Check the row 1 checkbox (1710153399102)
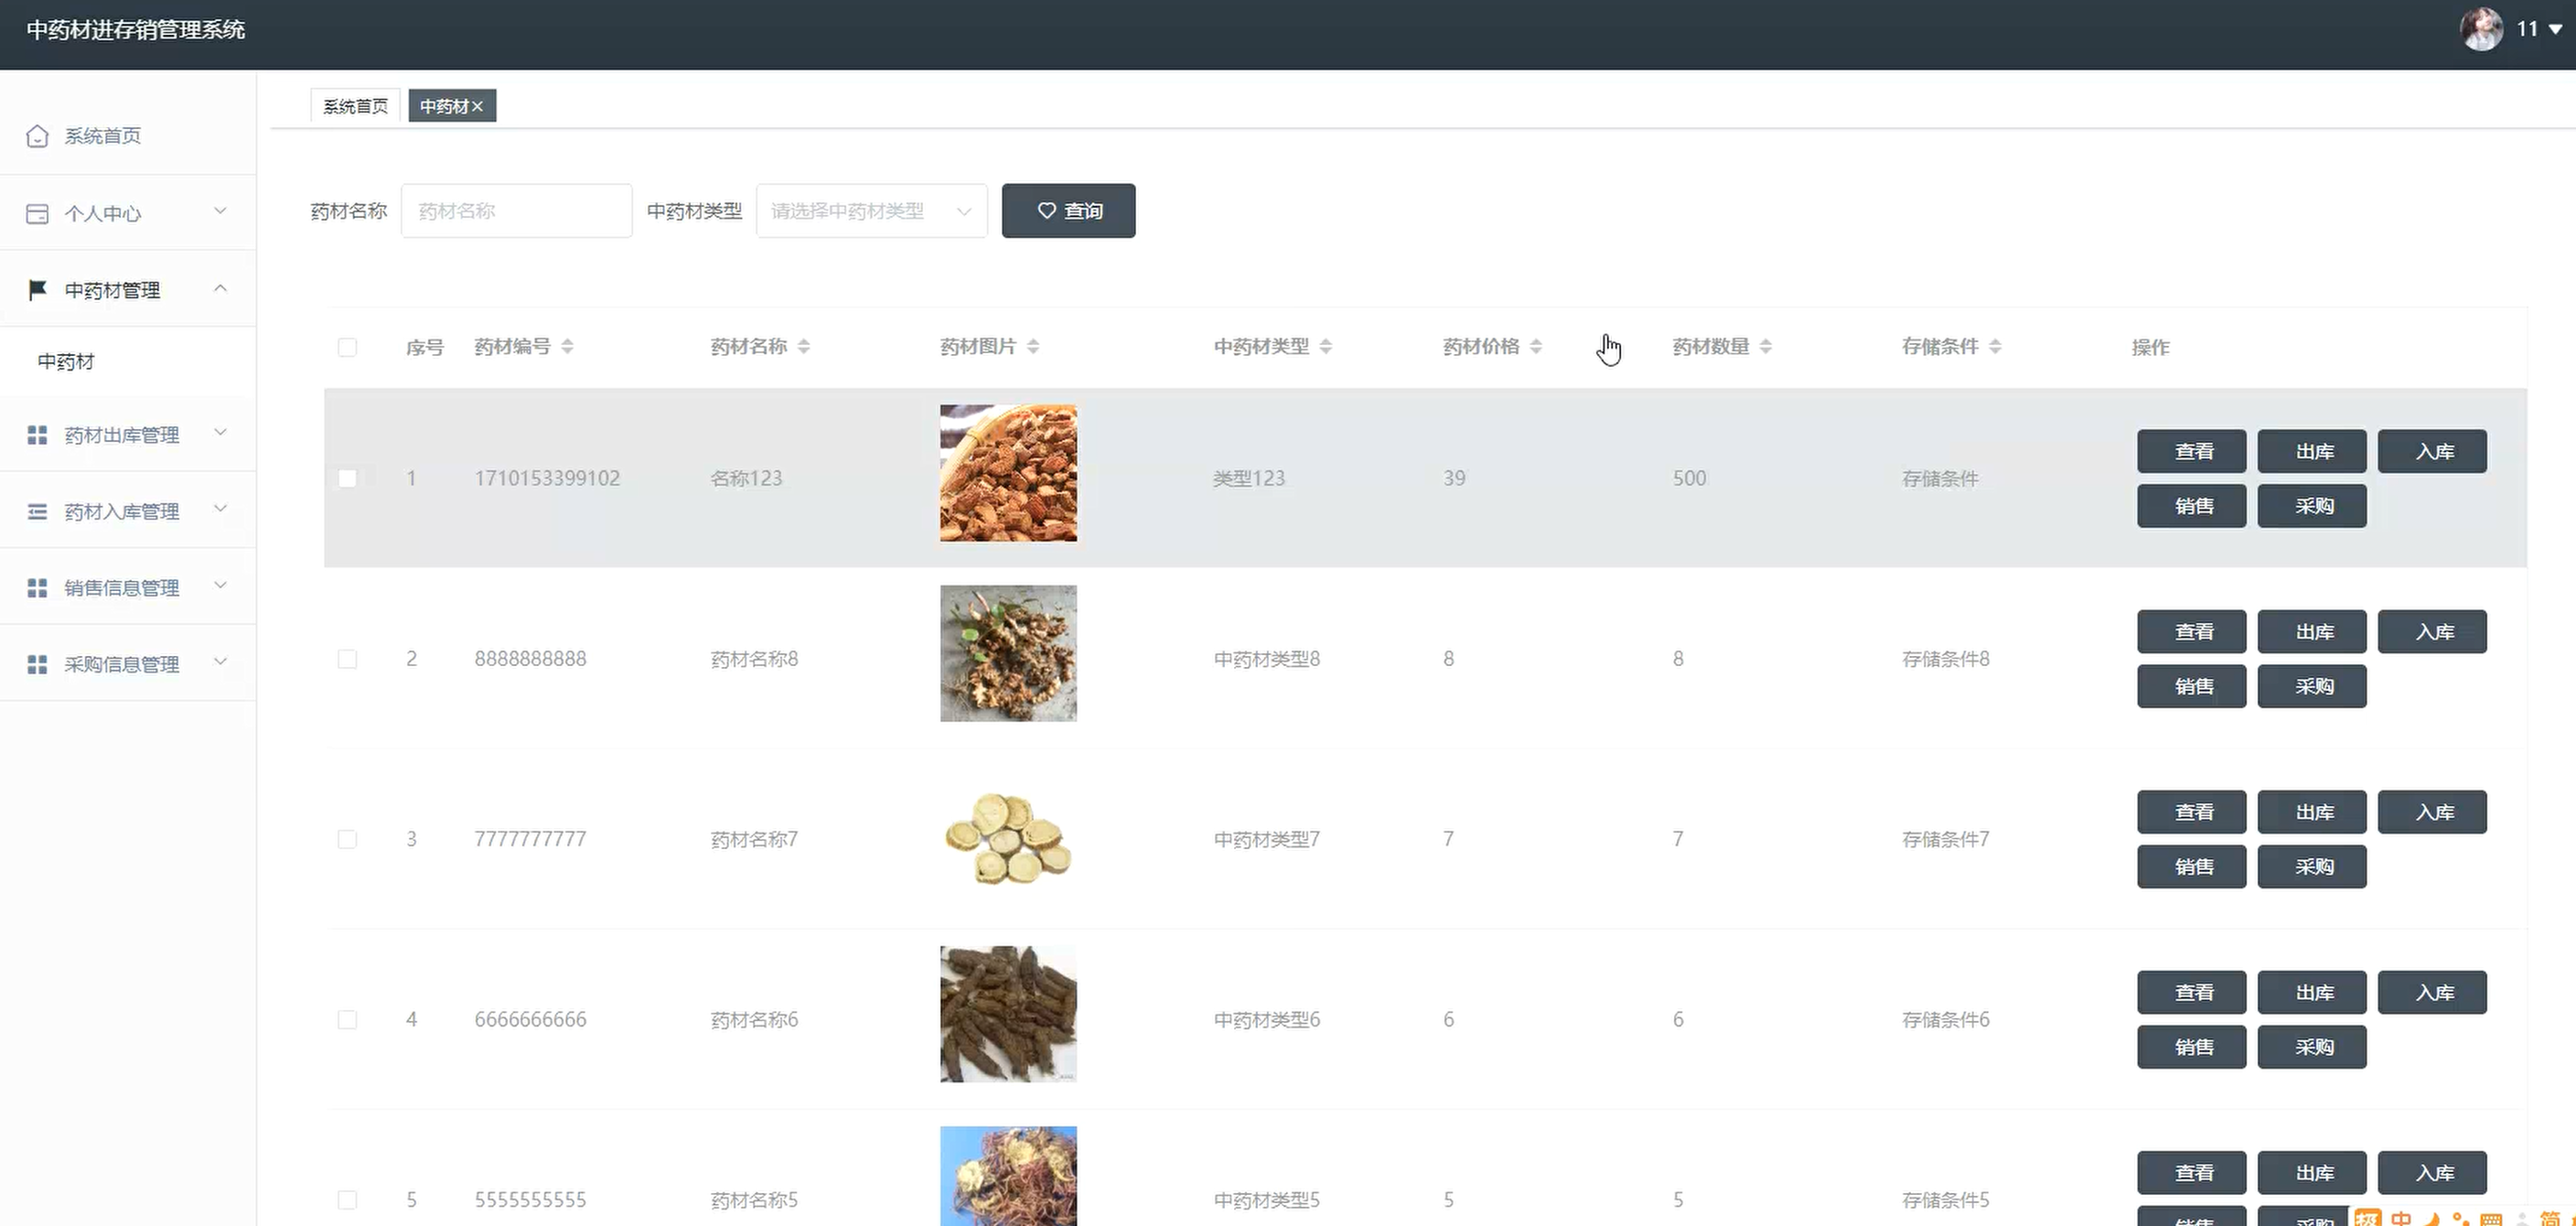 click(347, 478)
